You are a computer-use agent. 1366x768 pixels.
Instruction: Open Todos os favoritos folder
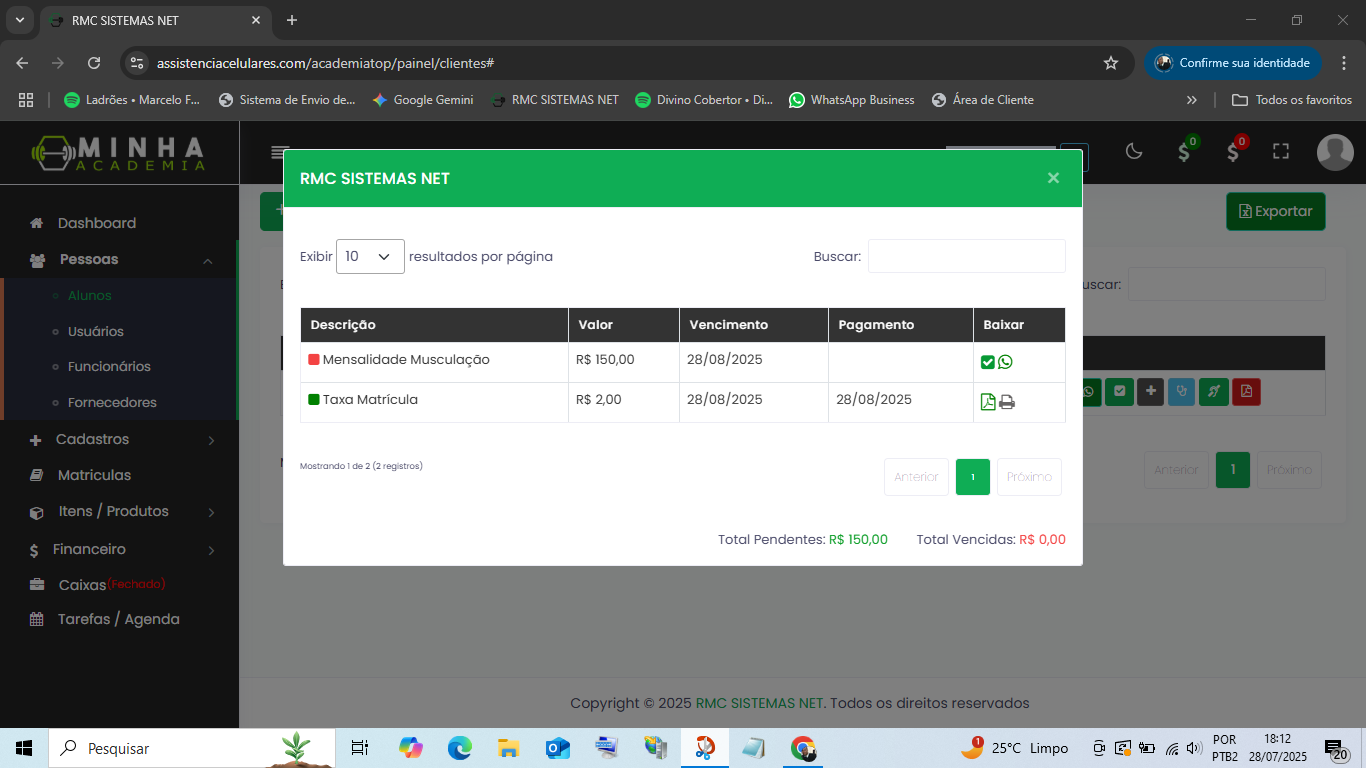tap(1292, 100)
